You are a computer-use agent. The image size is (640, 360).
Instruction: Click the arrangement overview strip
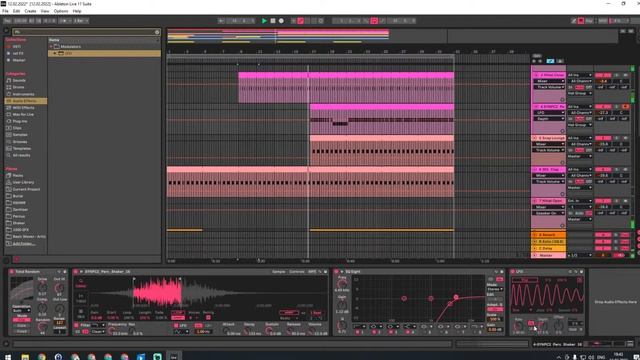coord(393,36)
